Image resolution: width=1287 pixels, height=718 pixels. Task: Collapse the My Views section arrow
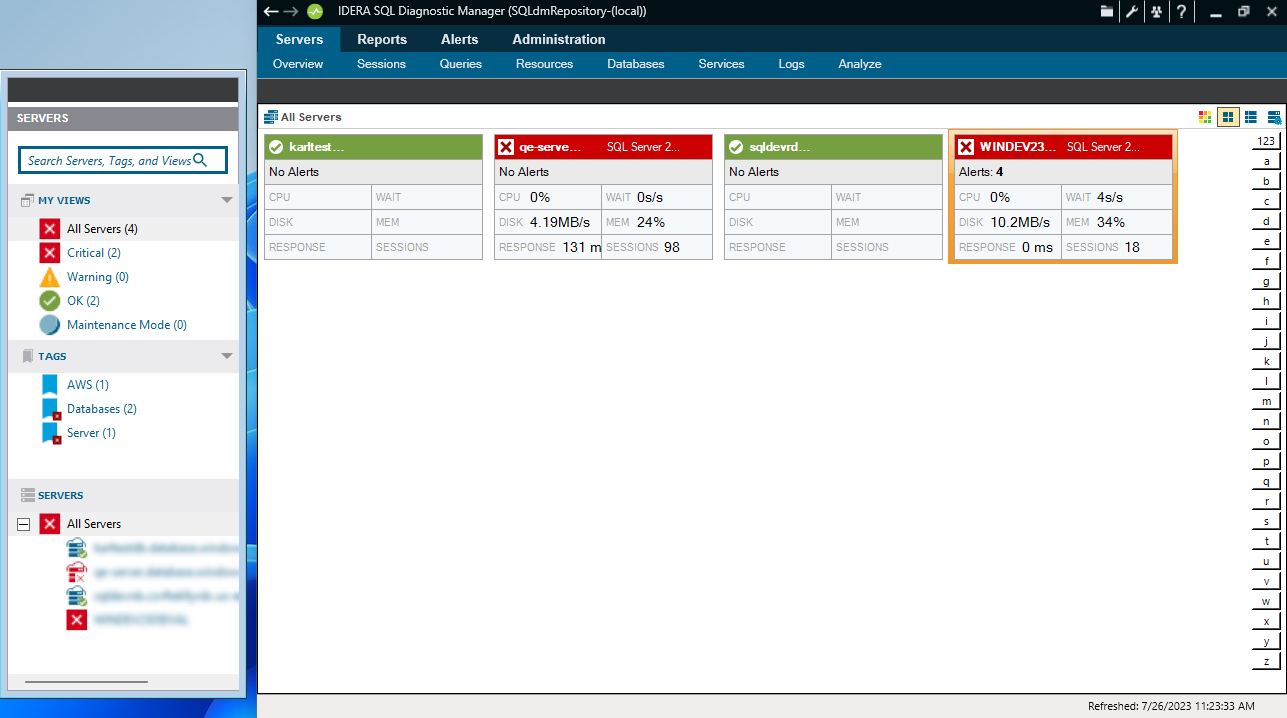click(x=227, y=200)
